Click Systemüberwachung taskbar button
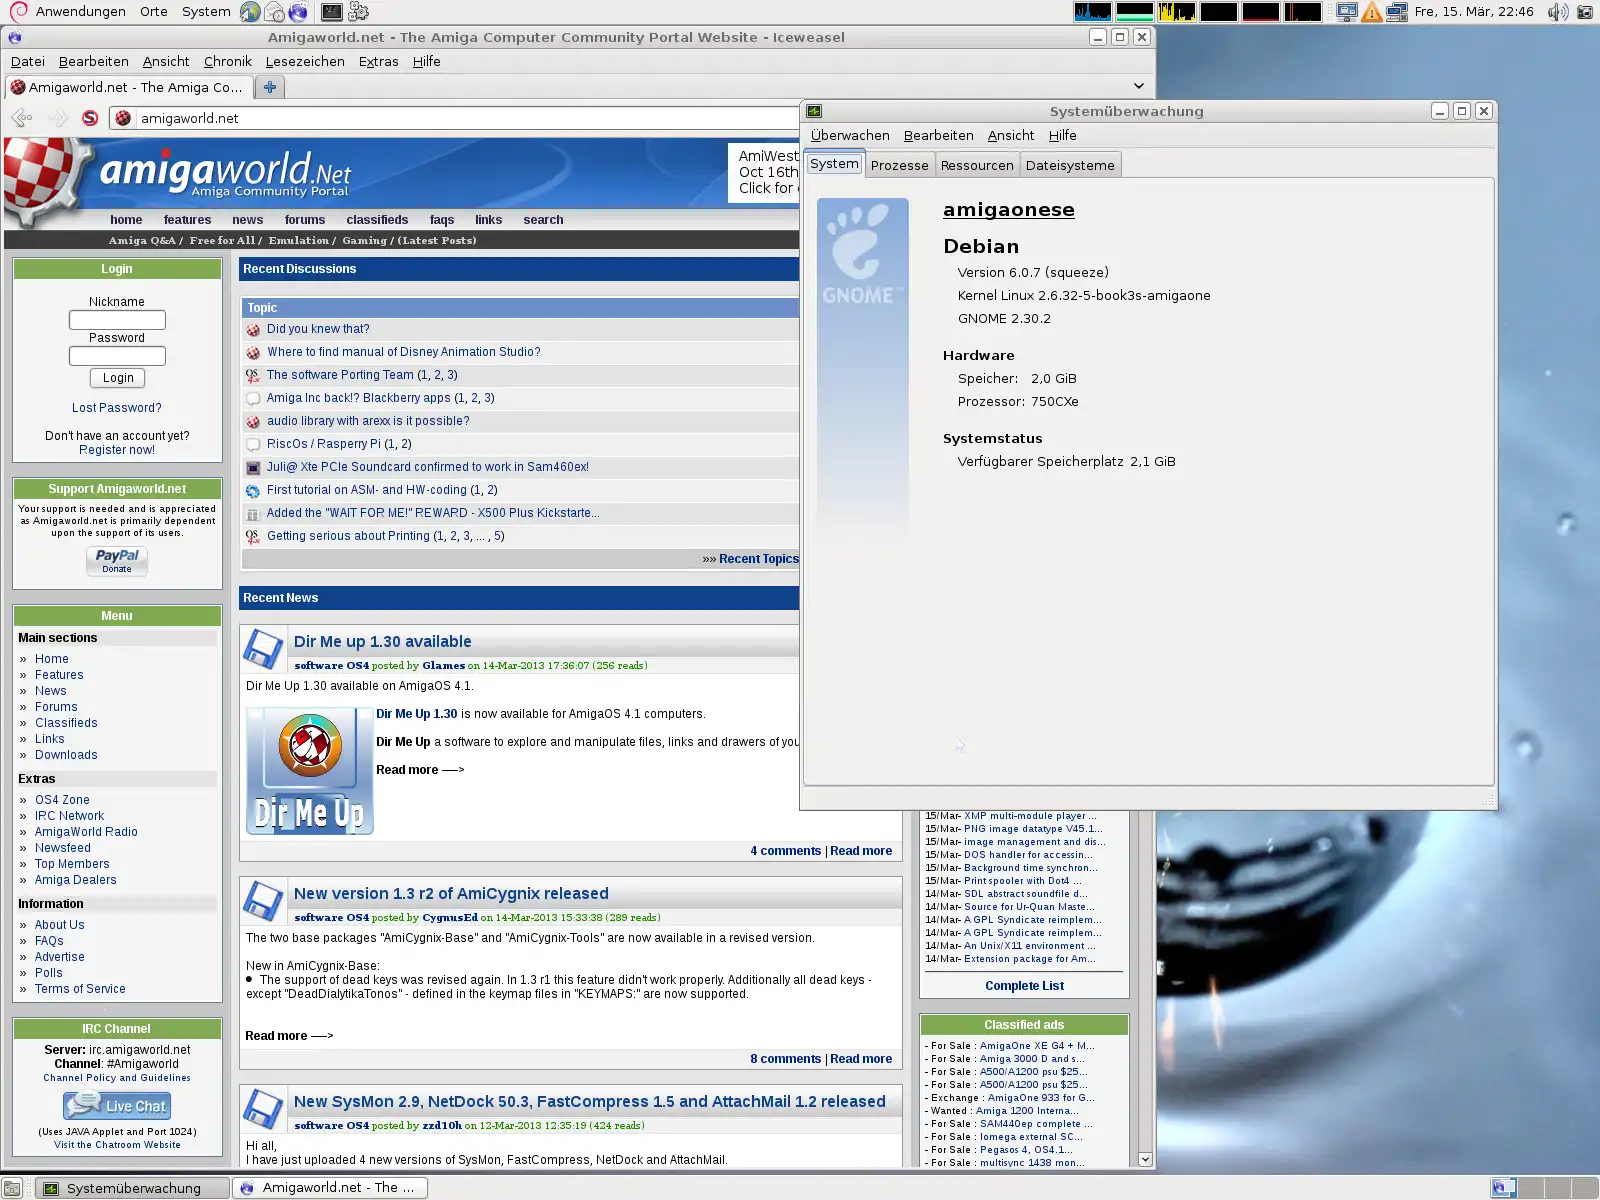Screen dimensions: 1600x1200 click(x=133, y=1188)
